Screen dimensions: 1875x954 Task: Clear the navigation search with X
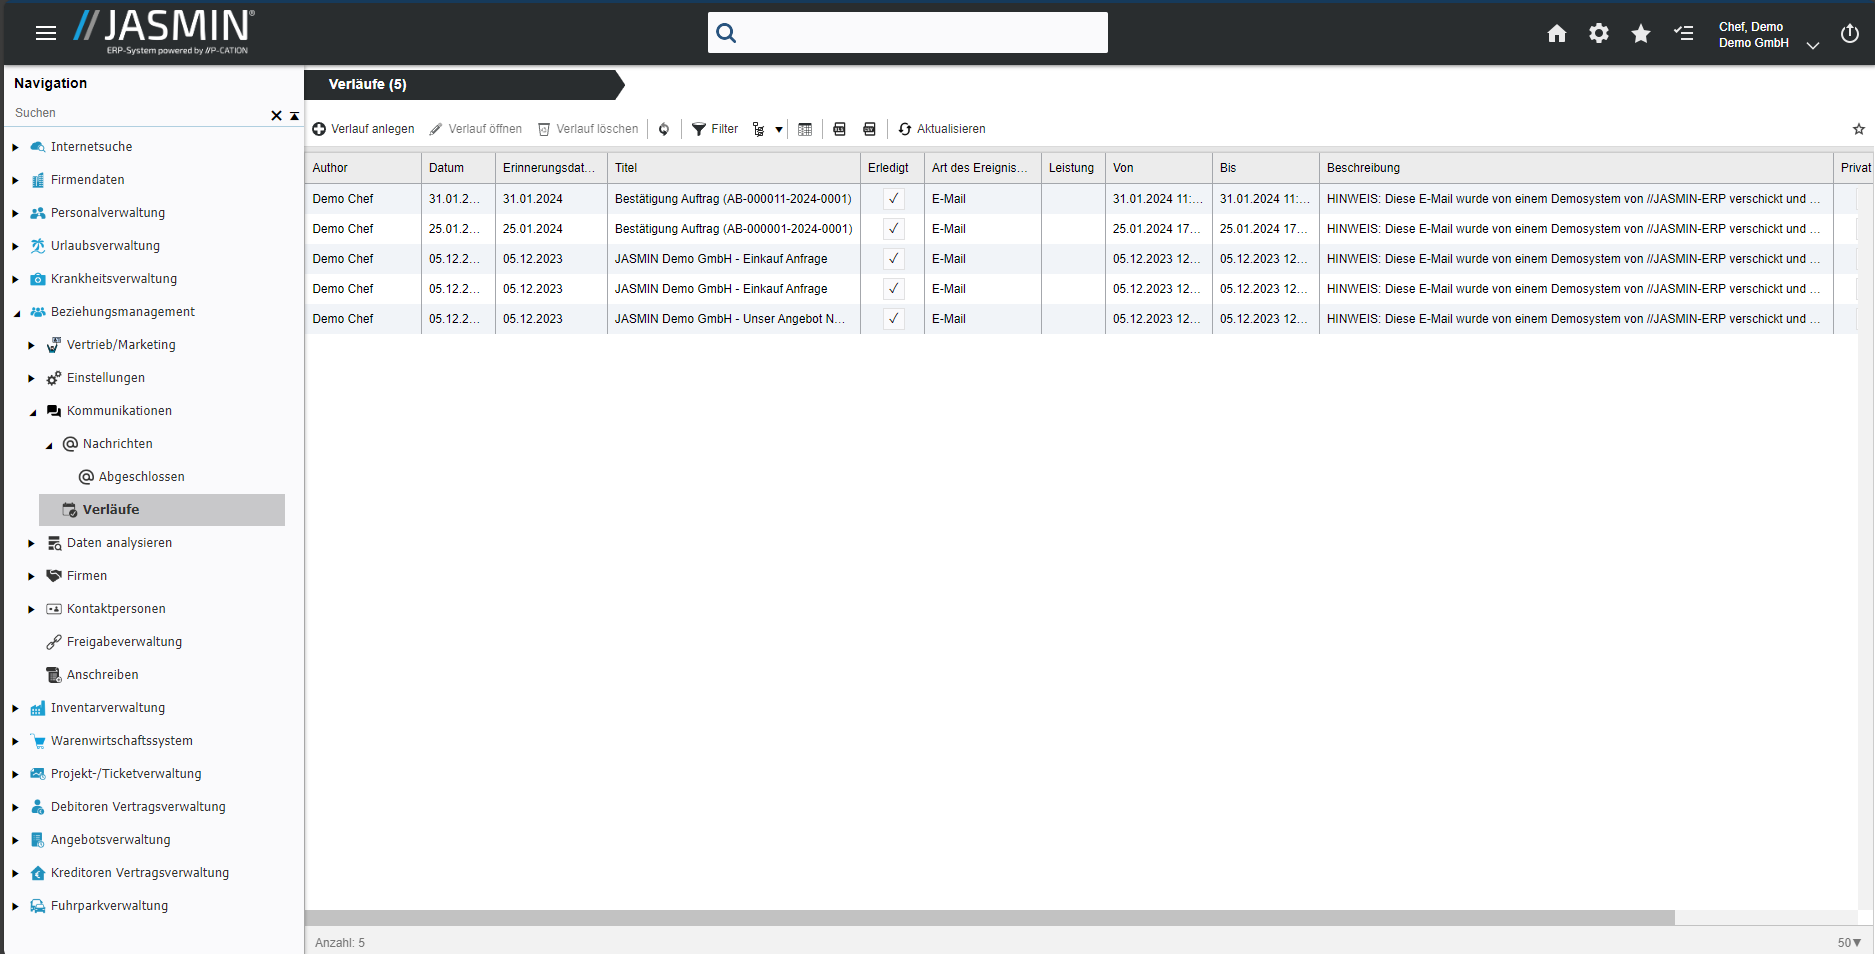click(x=276, y=115)
